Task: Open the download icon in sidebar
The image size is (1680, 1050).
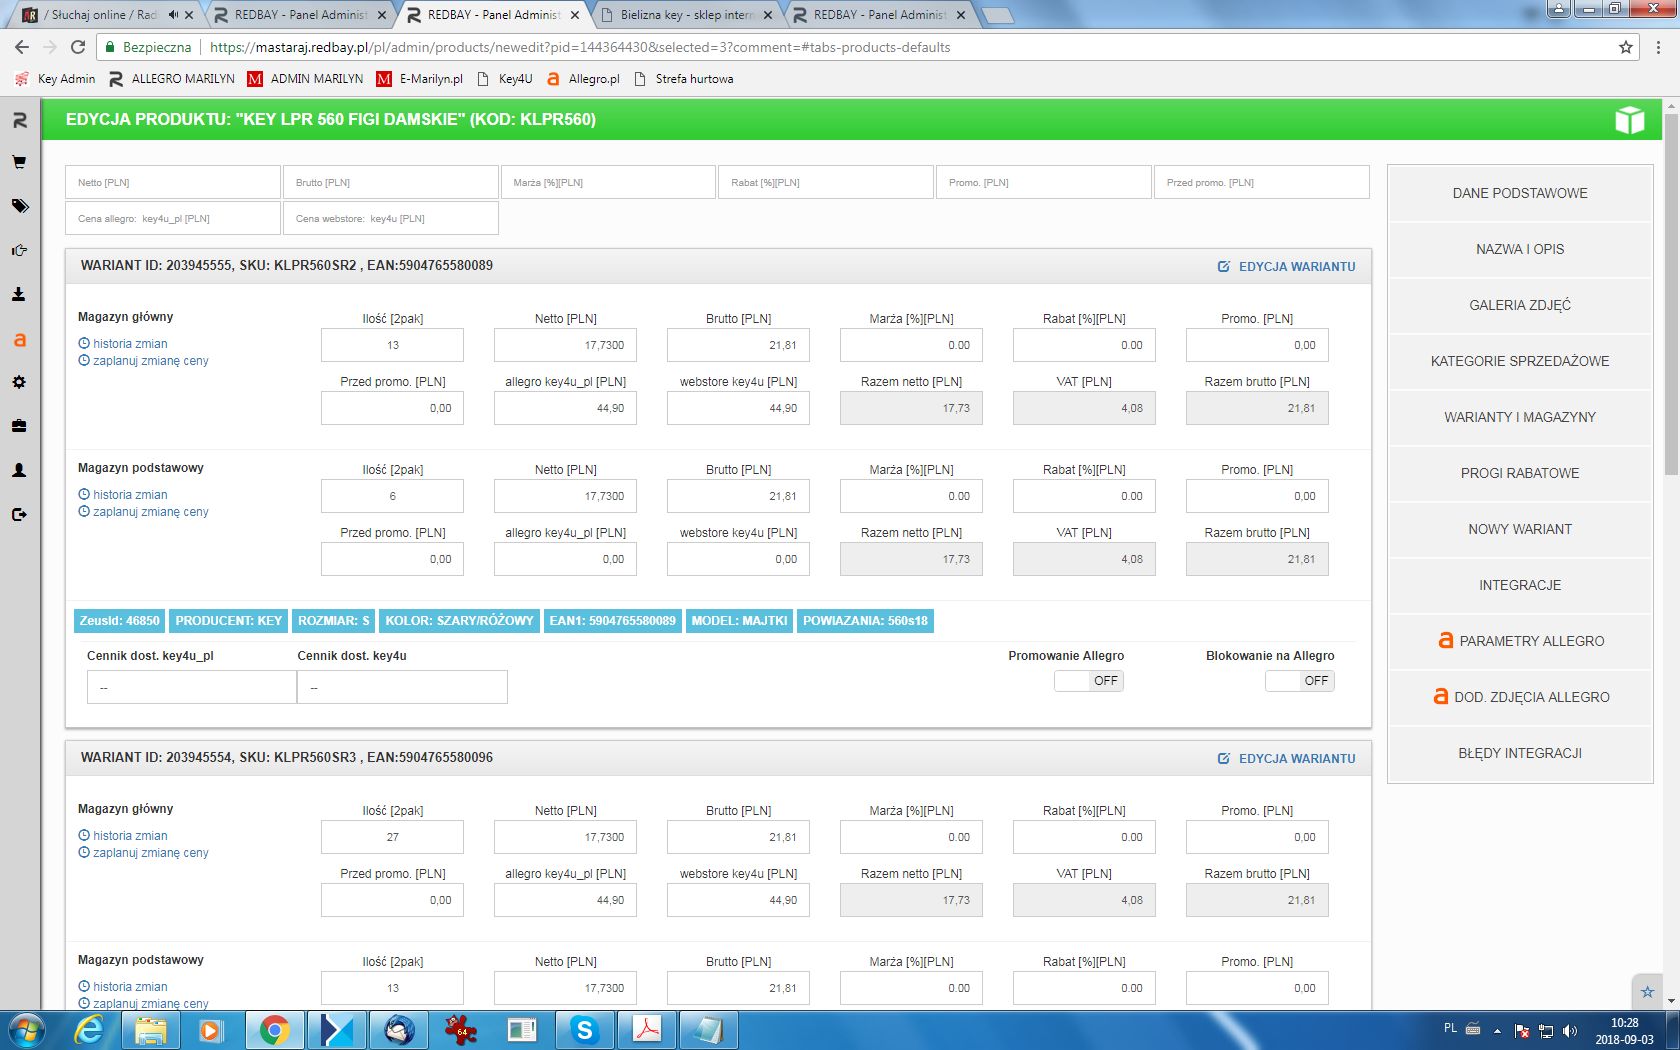Action: [x=19, y=294]
